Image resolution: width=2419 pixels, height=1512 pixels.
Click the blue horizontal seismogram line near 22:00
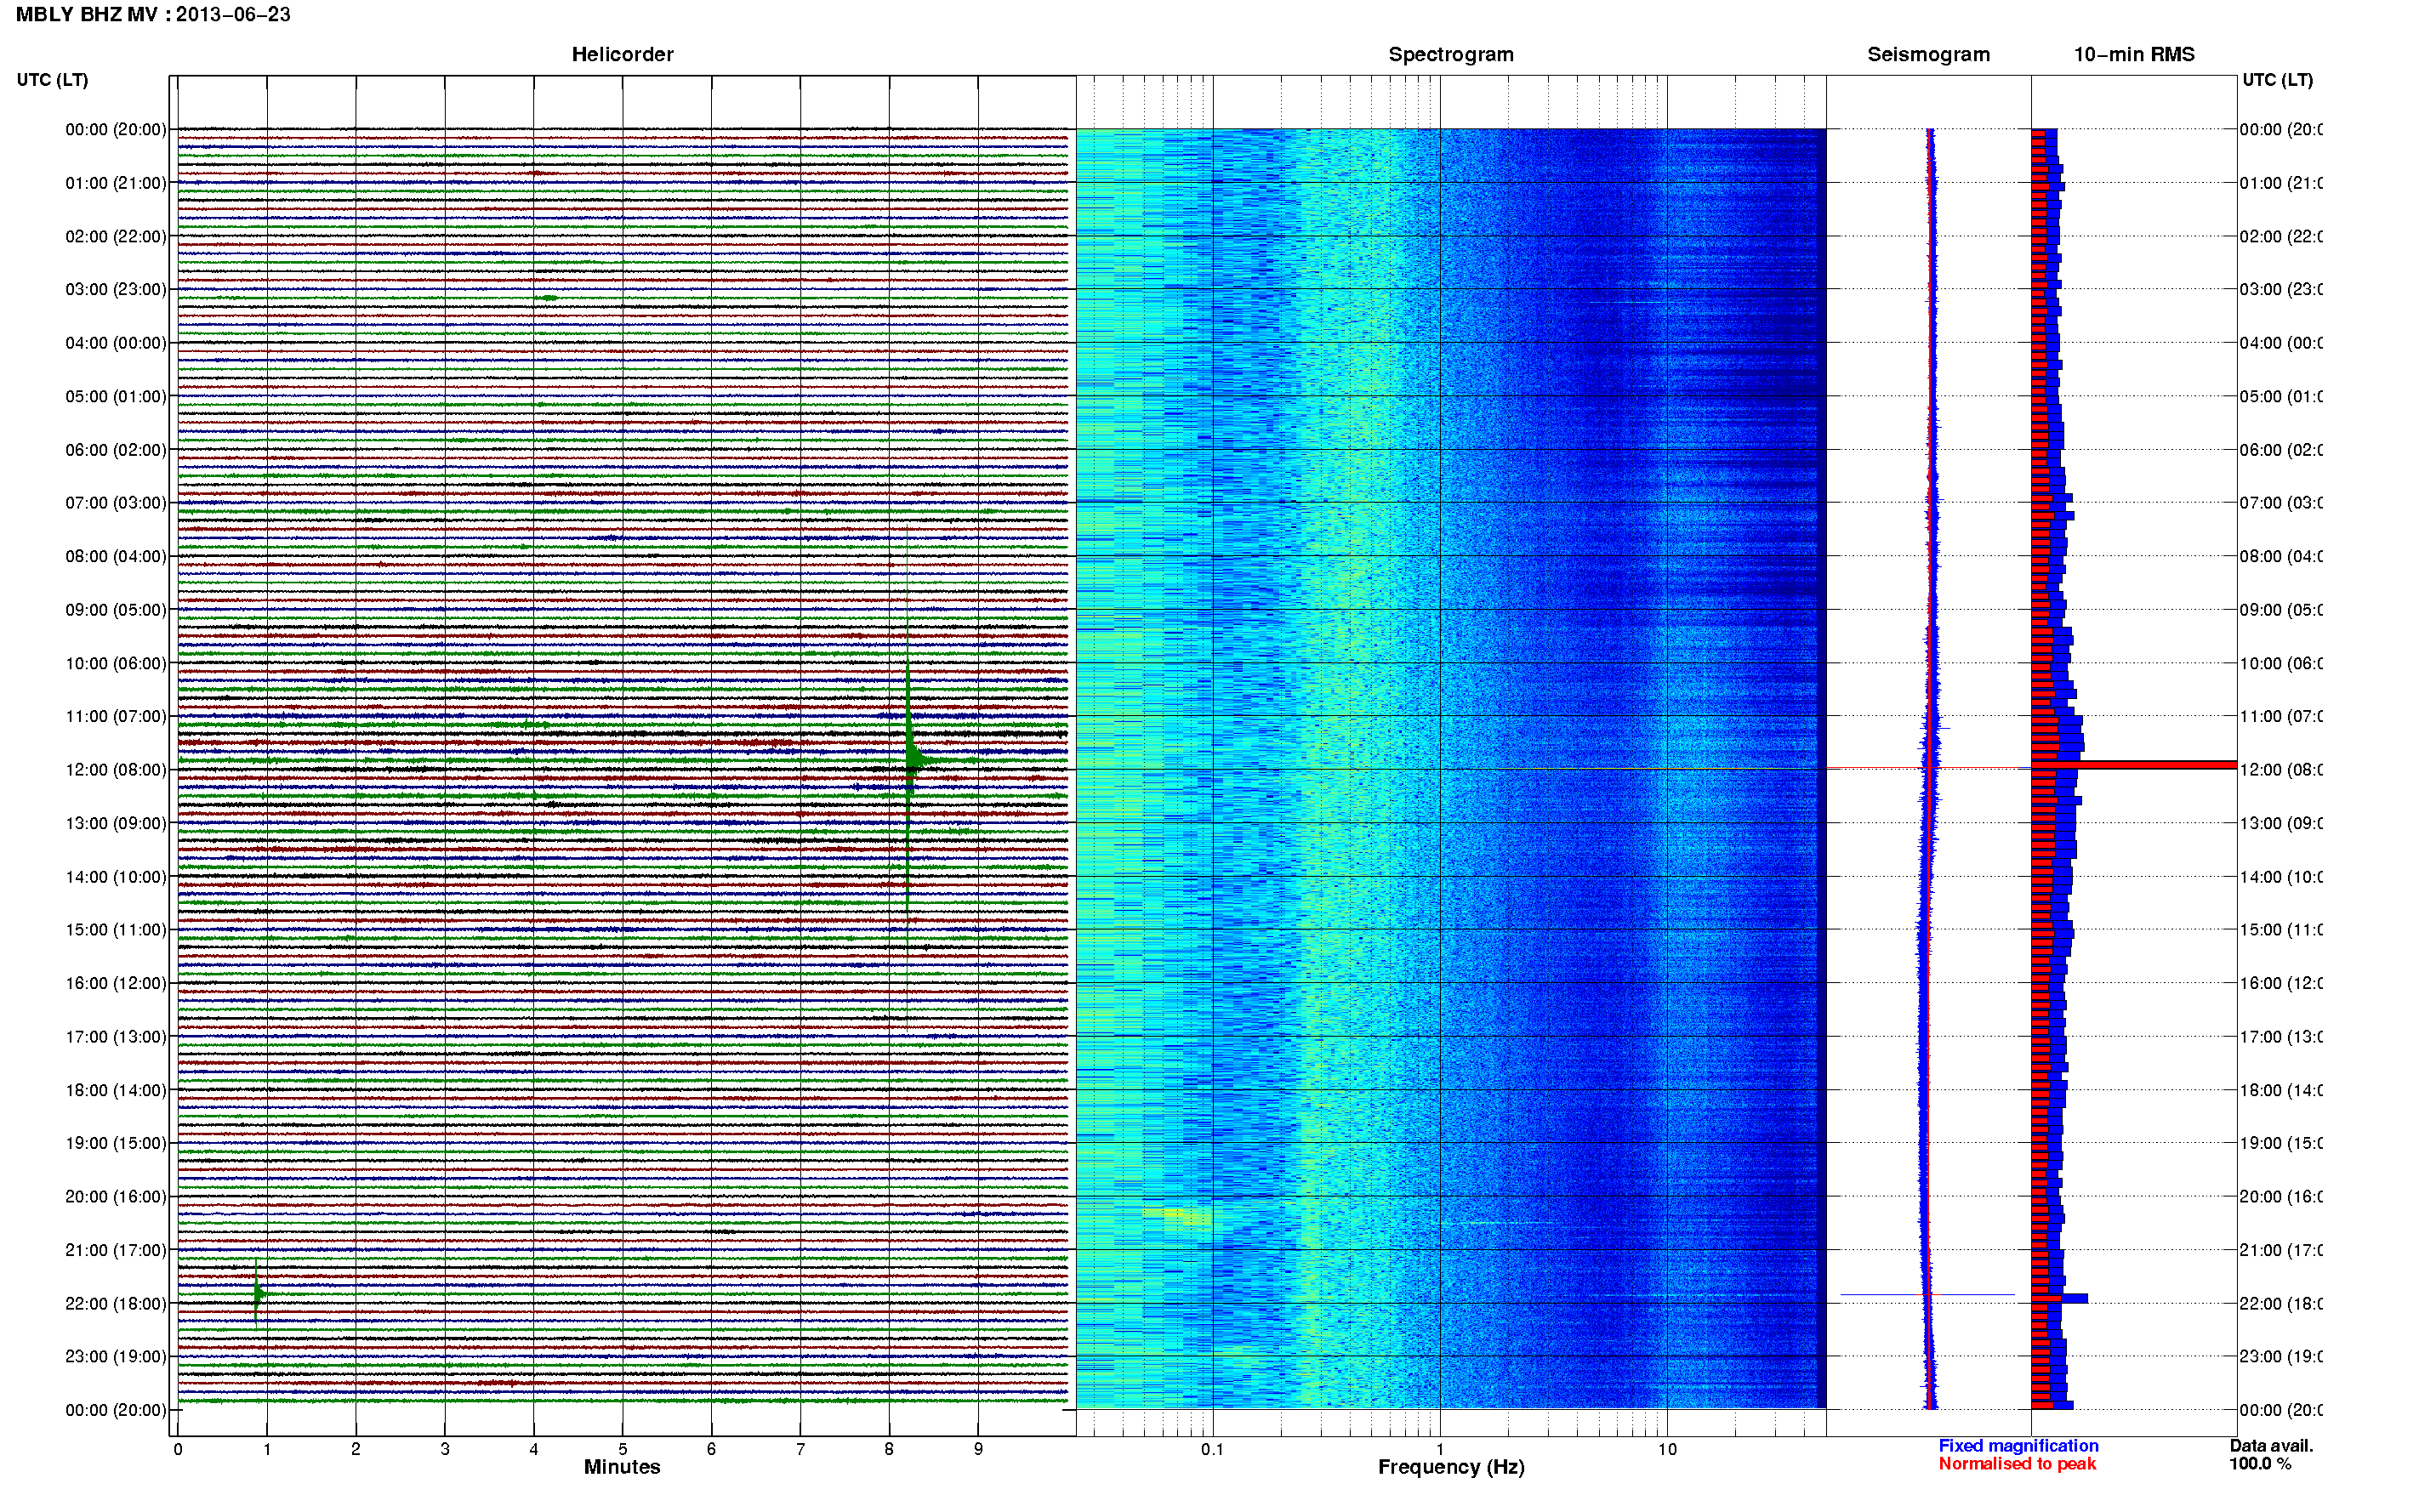1927,1295
